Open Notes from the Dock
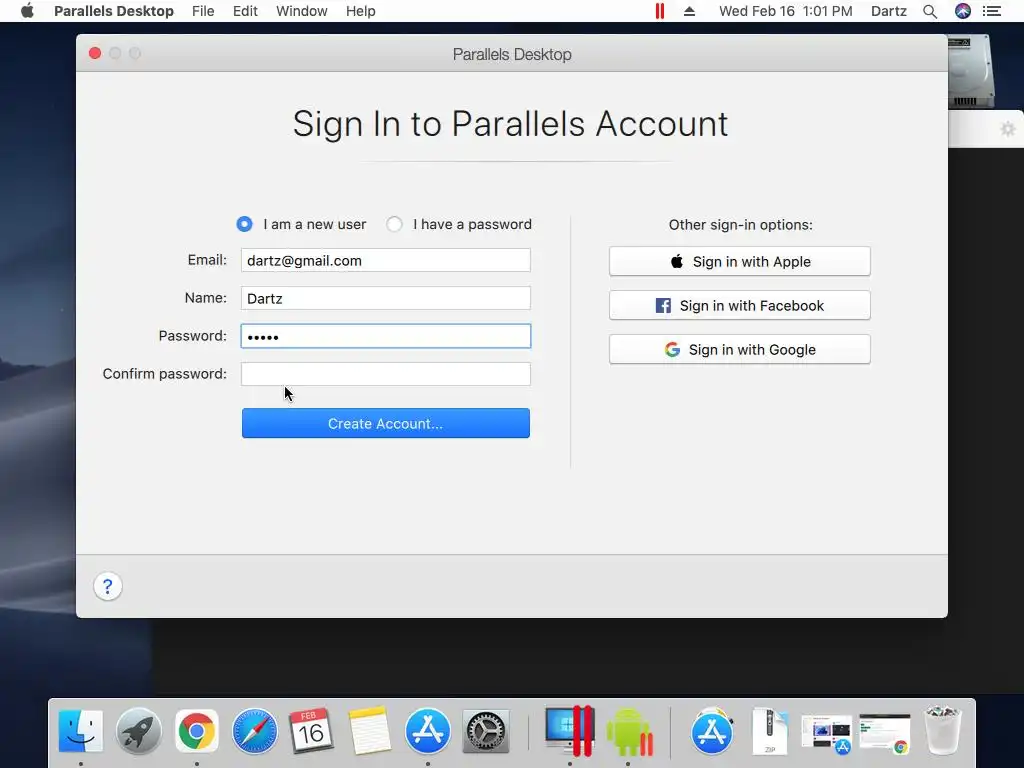1024x768 pixels. pyautogui.click(x=370, y=731)
